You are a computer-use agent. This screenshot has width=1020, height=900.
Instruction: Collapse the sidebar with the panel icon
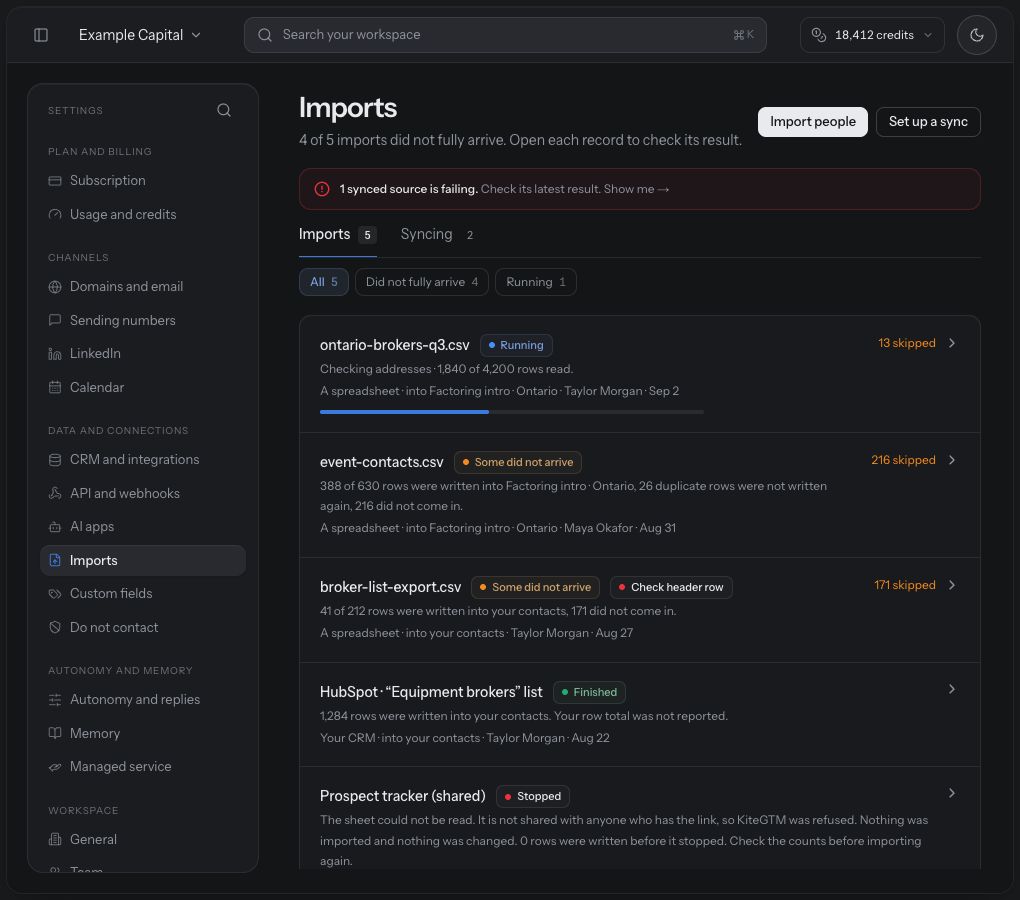coord(40,34)
